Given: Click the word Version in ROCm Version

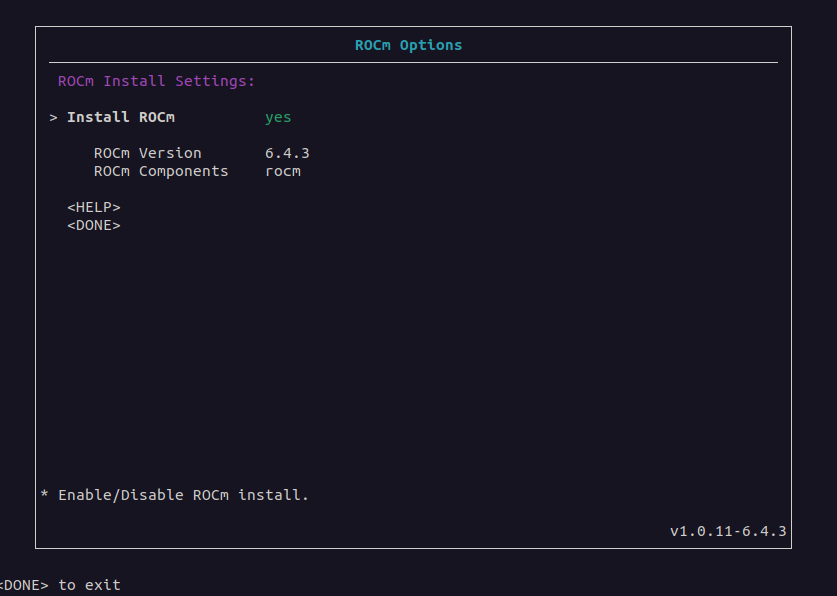Looking at the screenshot, I should (170, 153).
